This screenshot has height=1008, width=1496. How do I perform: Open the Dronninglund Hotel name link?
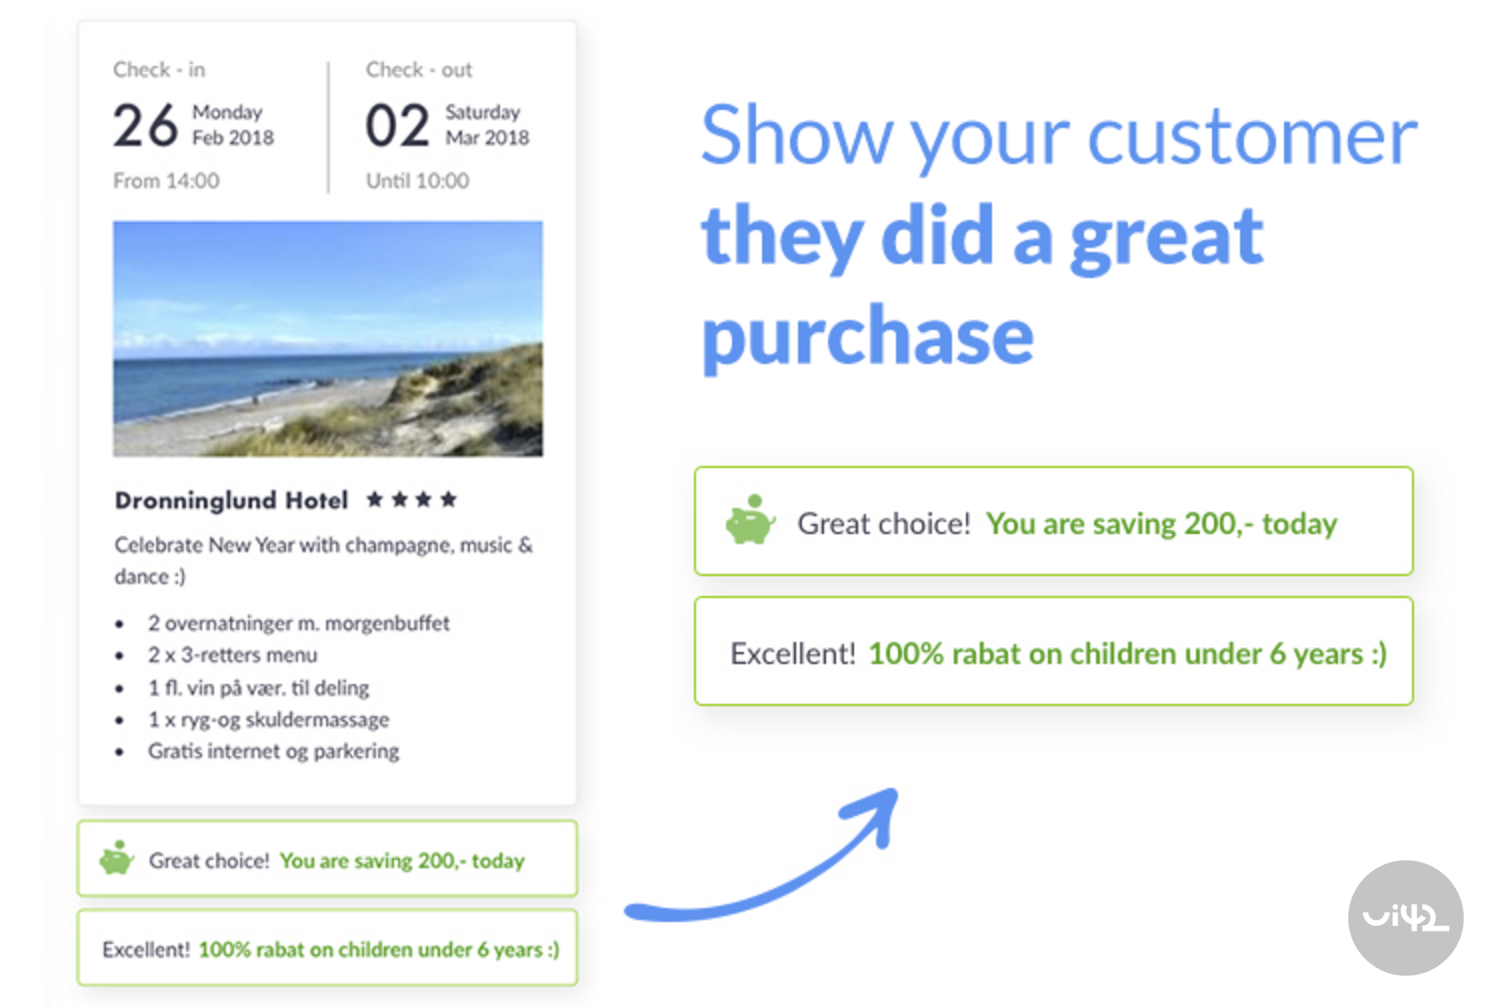click(x=230, y=500)
